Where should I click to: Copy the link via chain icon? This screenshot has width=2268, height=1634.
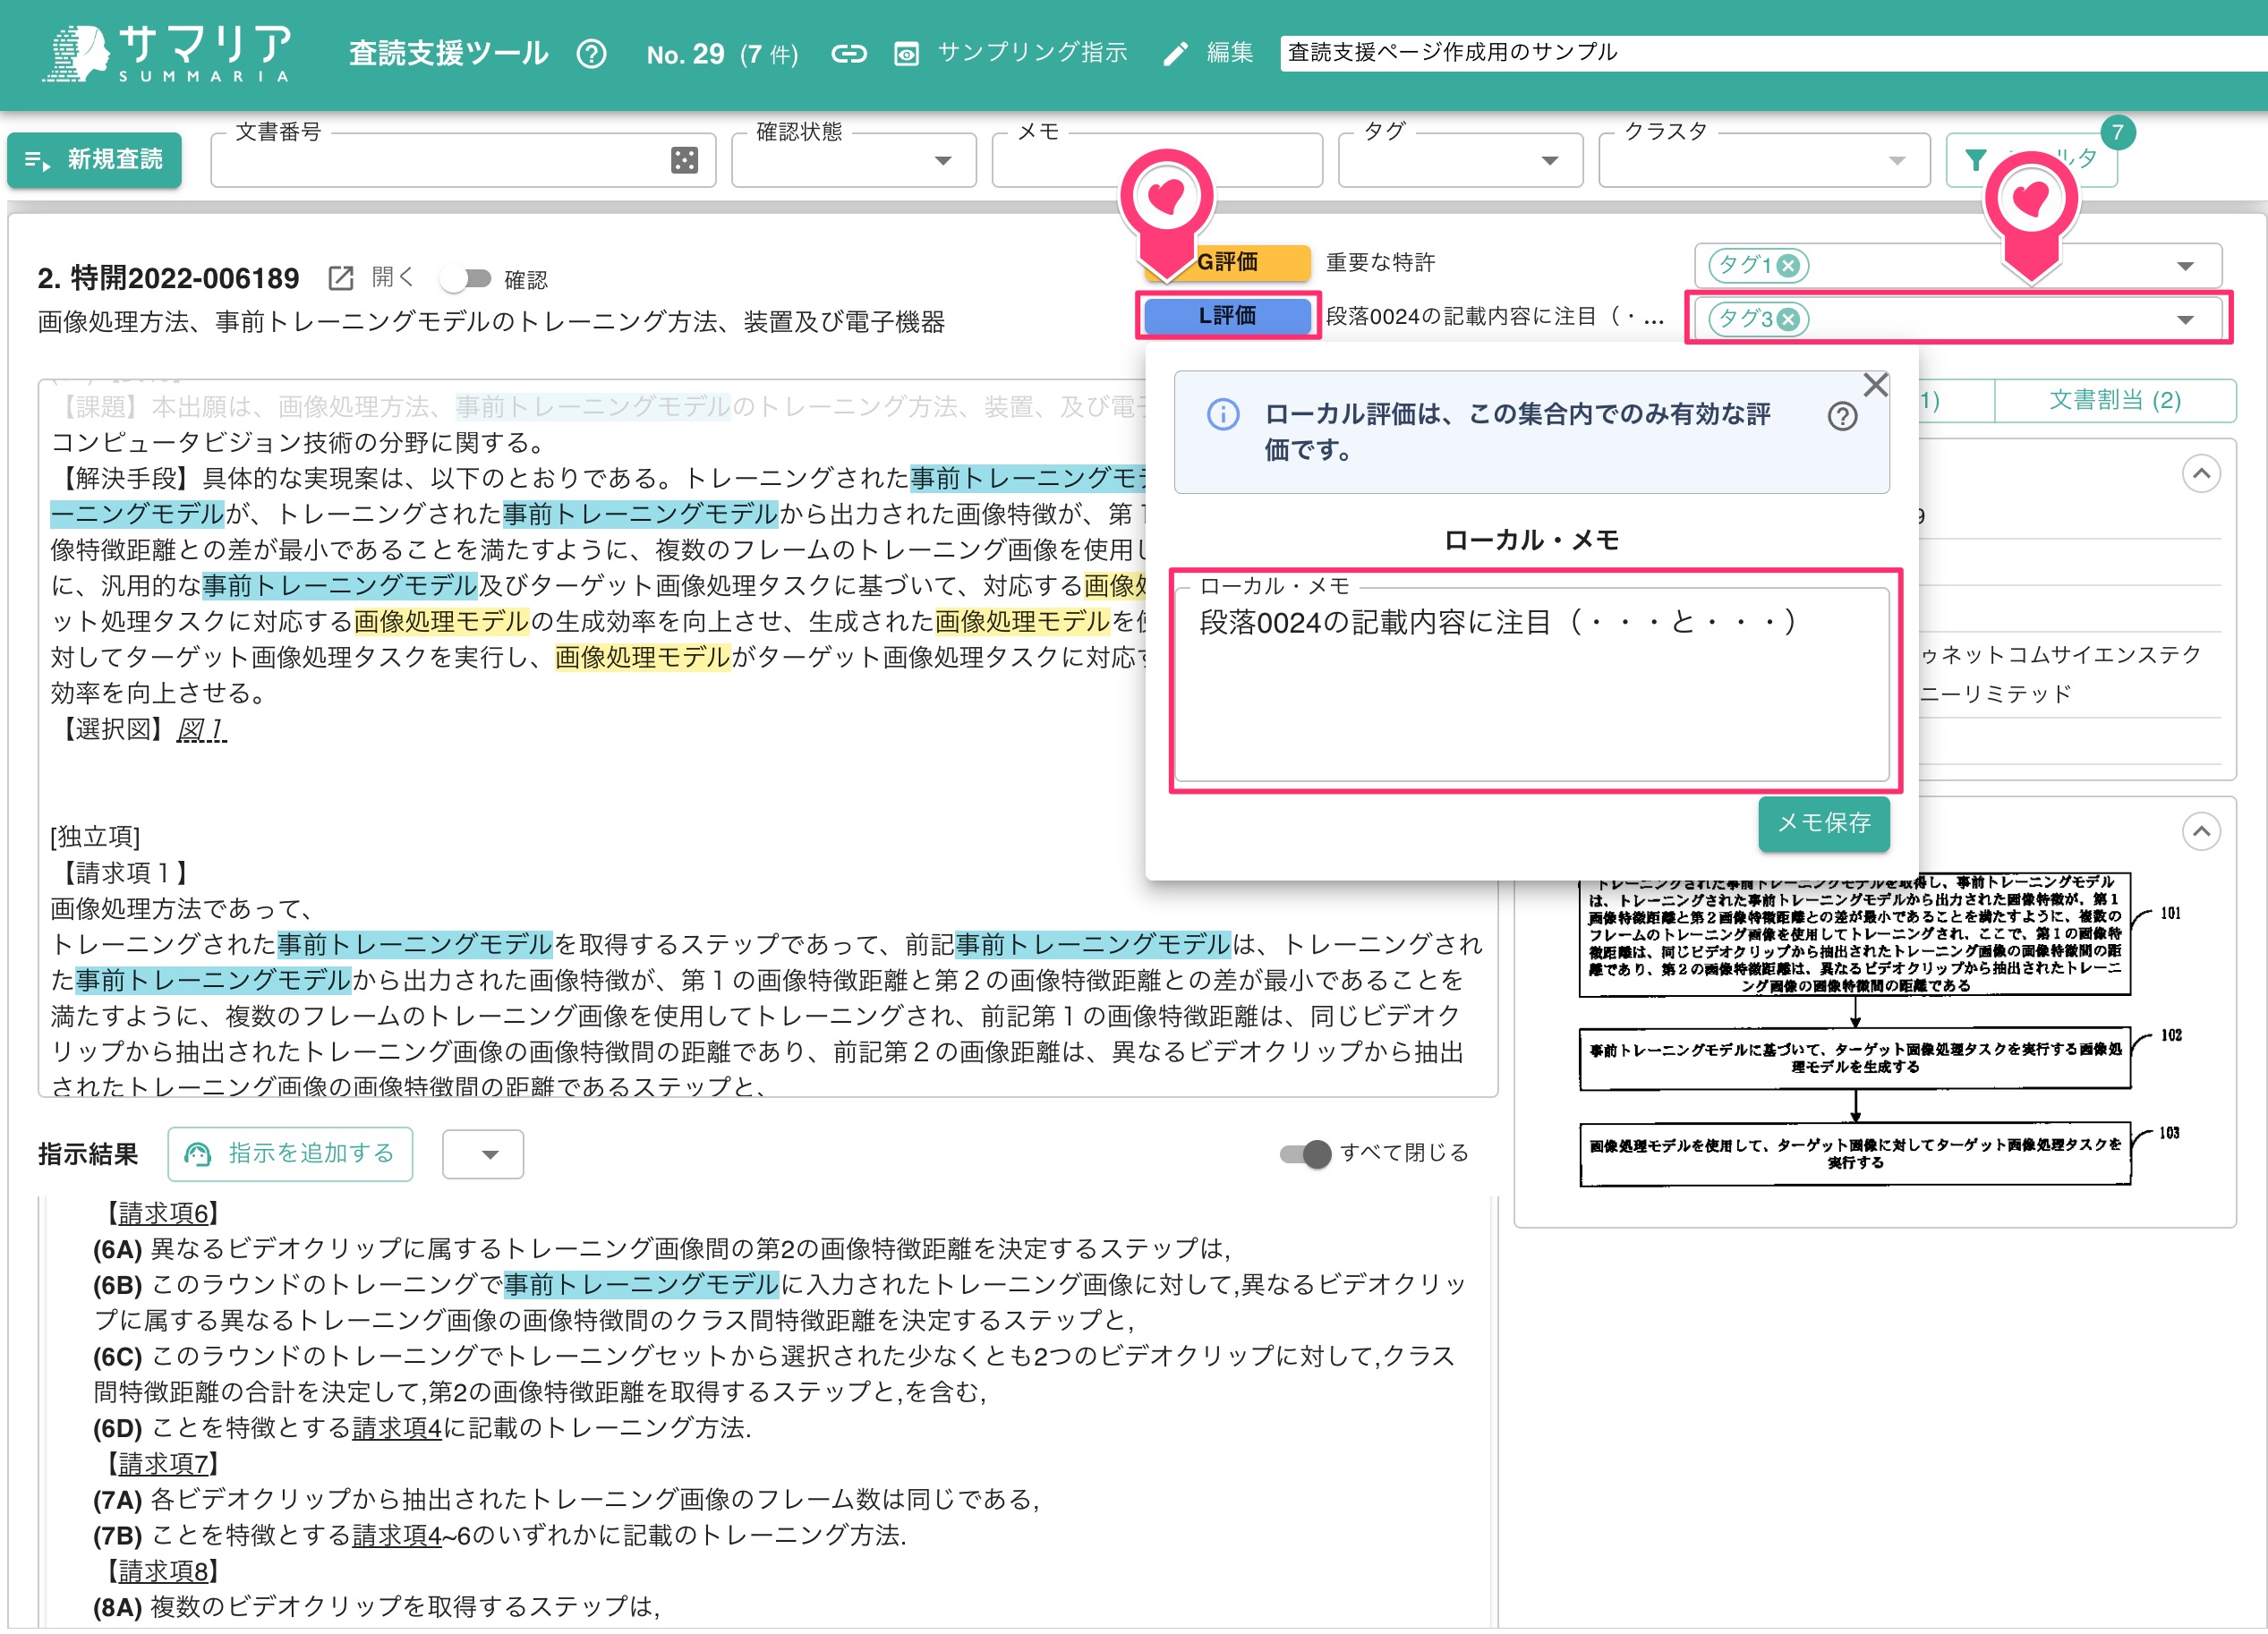[848, 53]
